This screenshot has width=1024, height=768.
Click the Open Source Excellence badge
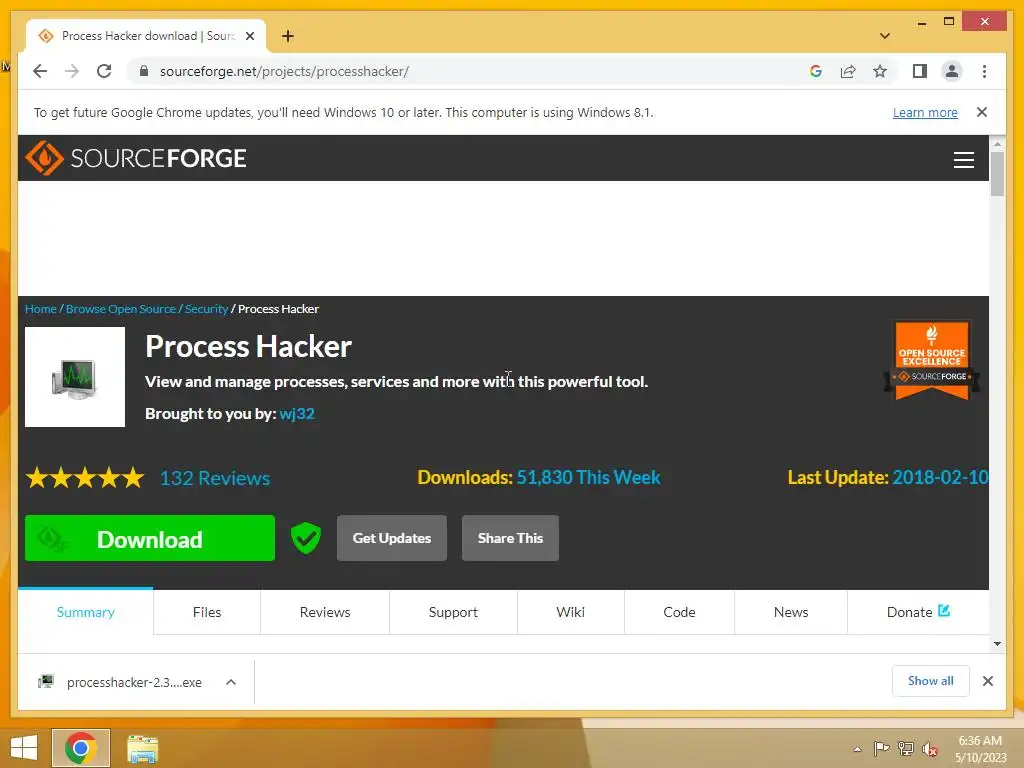coord(932,360)
